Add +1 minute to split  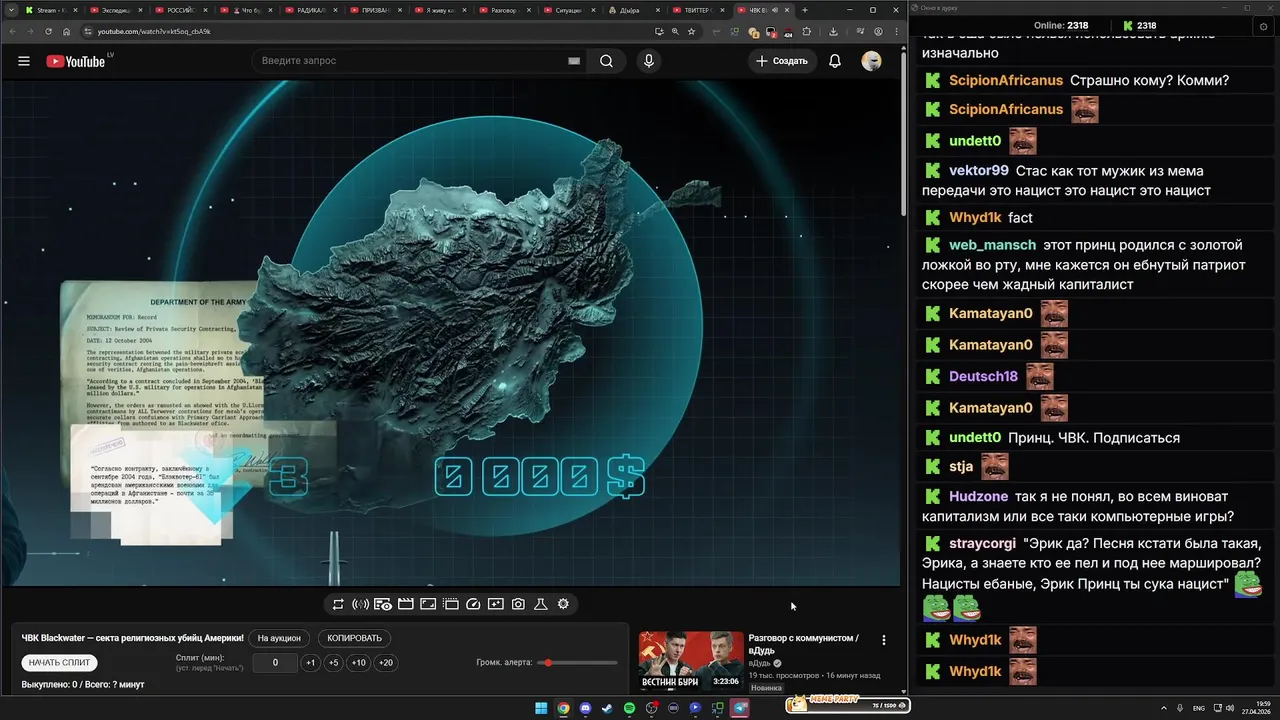pos(311,662)
